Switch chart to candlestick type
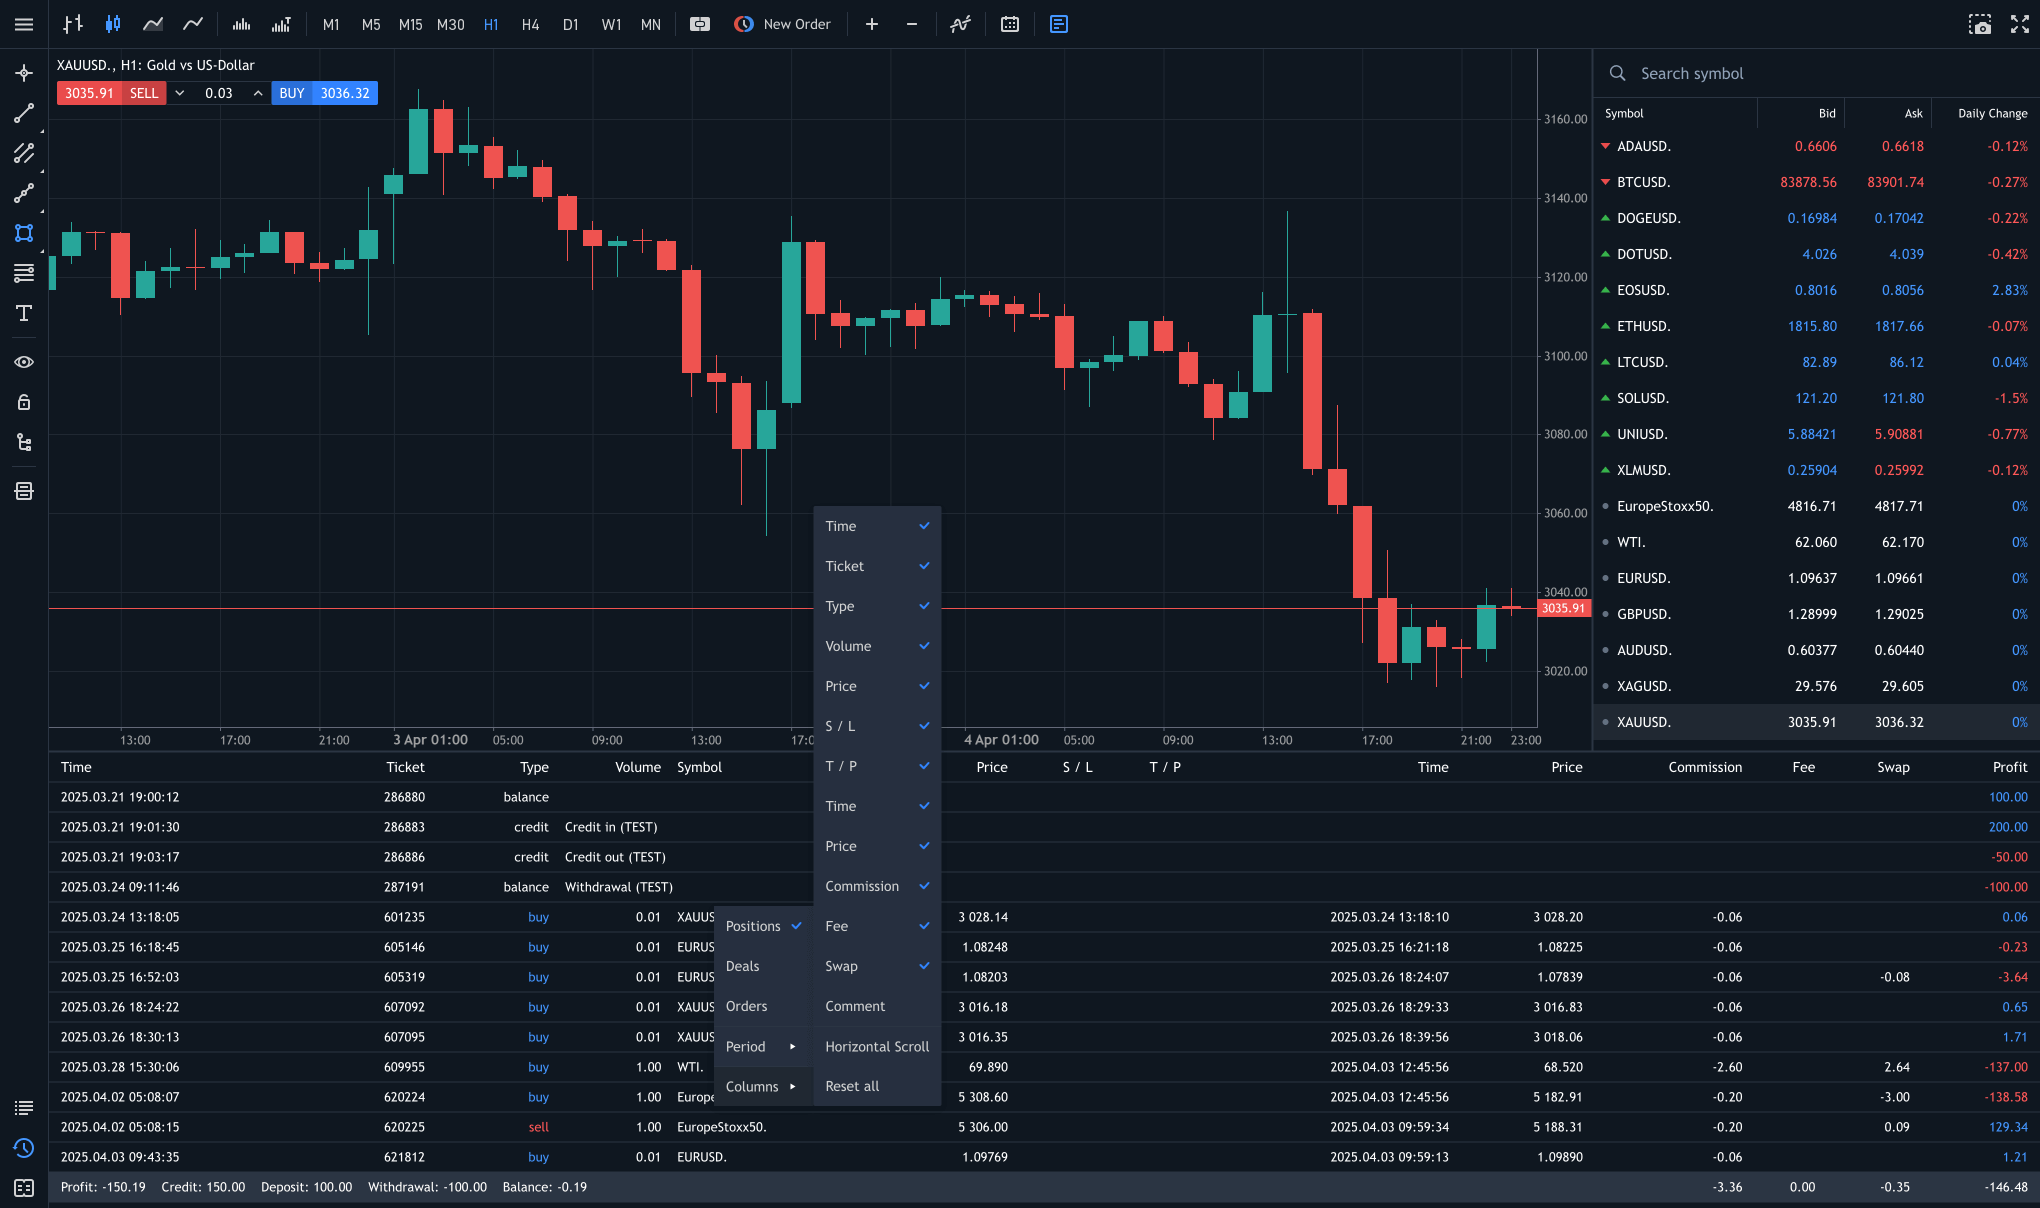This screenshot has height=1208, width=2040. [113, 24]
